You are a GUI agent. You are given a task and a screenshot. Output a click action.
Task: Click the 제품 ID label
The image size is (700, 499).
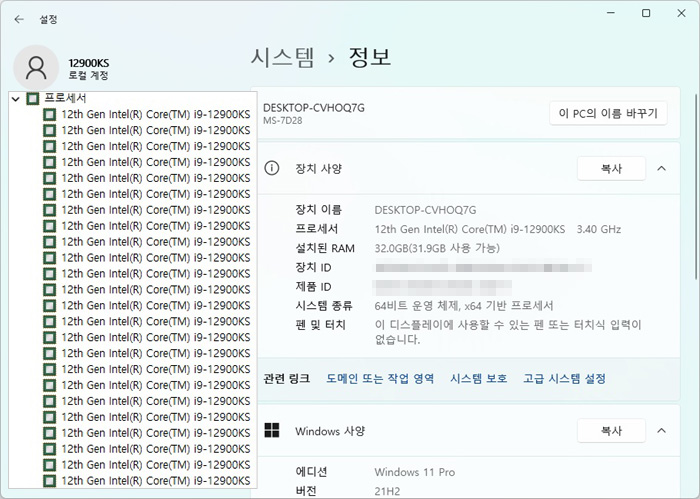[x=313, y=287]
